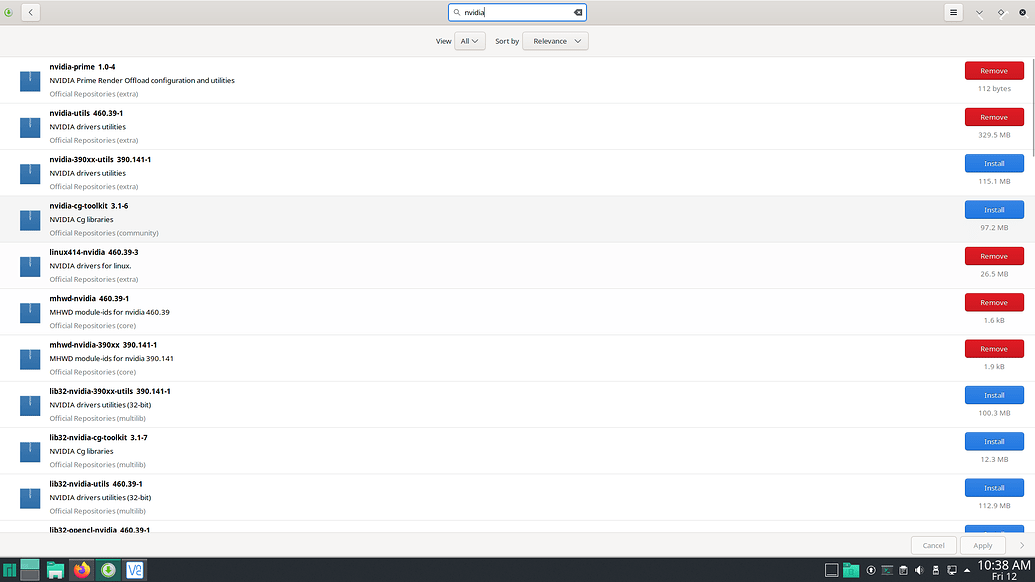Remove the nvidia-utils 460.39-1 package
This screenshot has width=1035, height=582.
pyautogui.click(x=994, y=117)
